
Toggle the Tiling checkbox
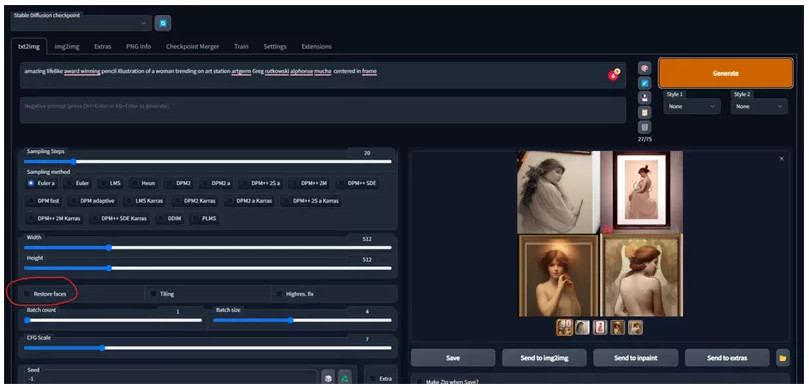(153, 294)
